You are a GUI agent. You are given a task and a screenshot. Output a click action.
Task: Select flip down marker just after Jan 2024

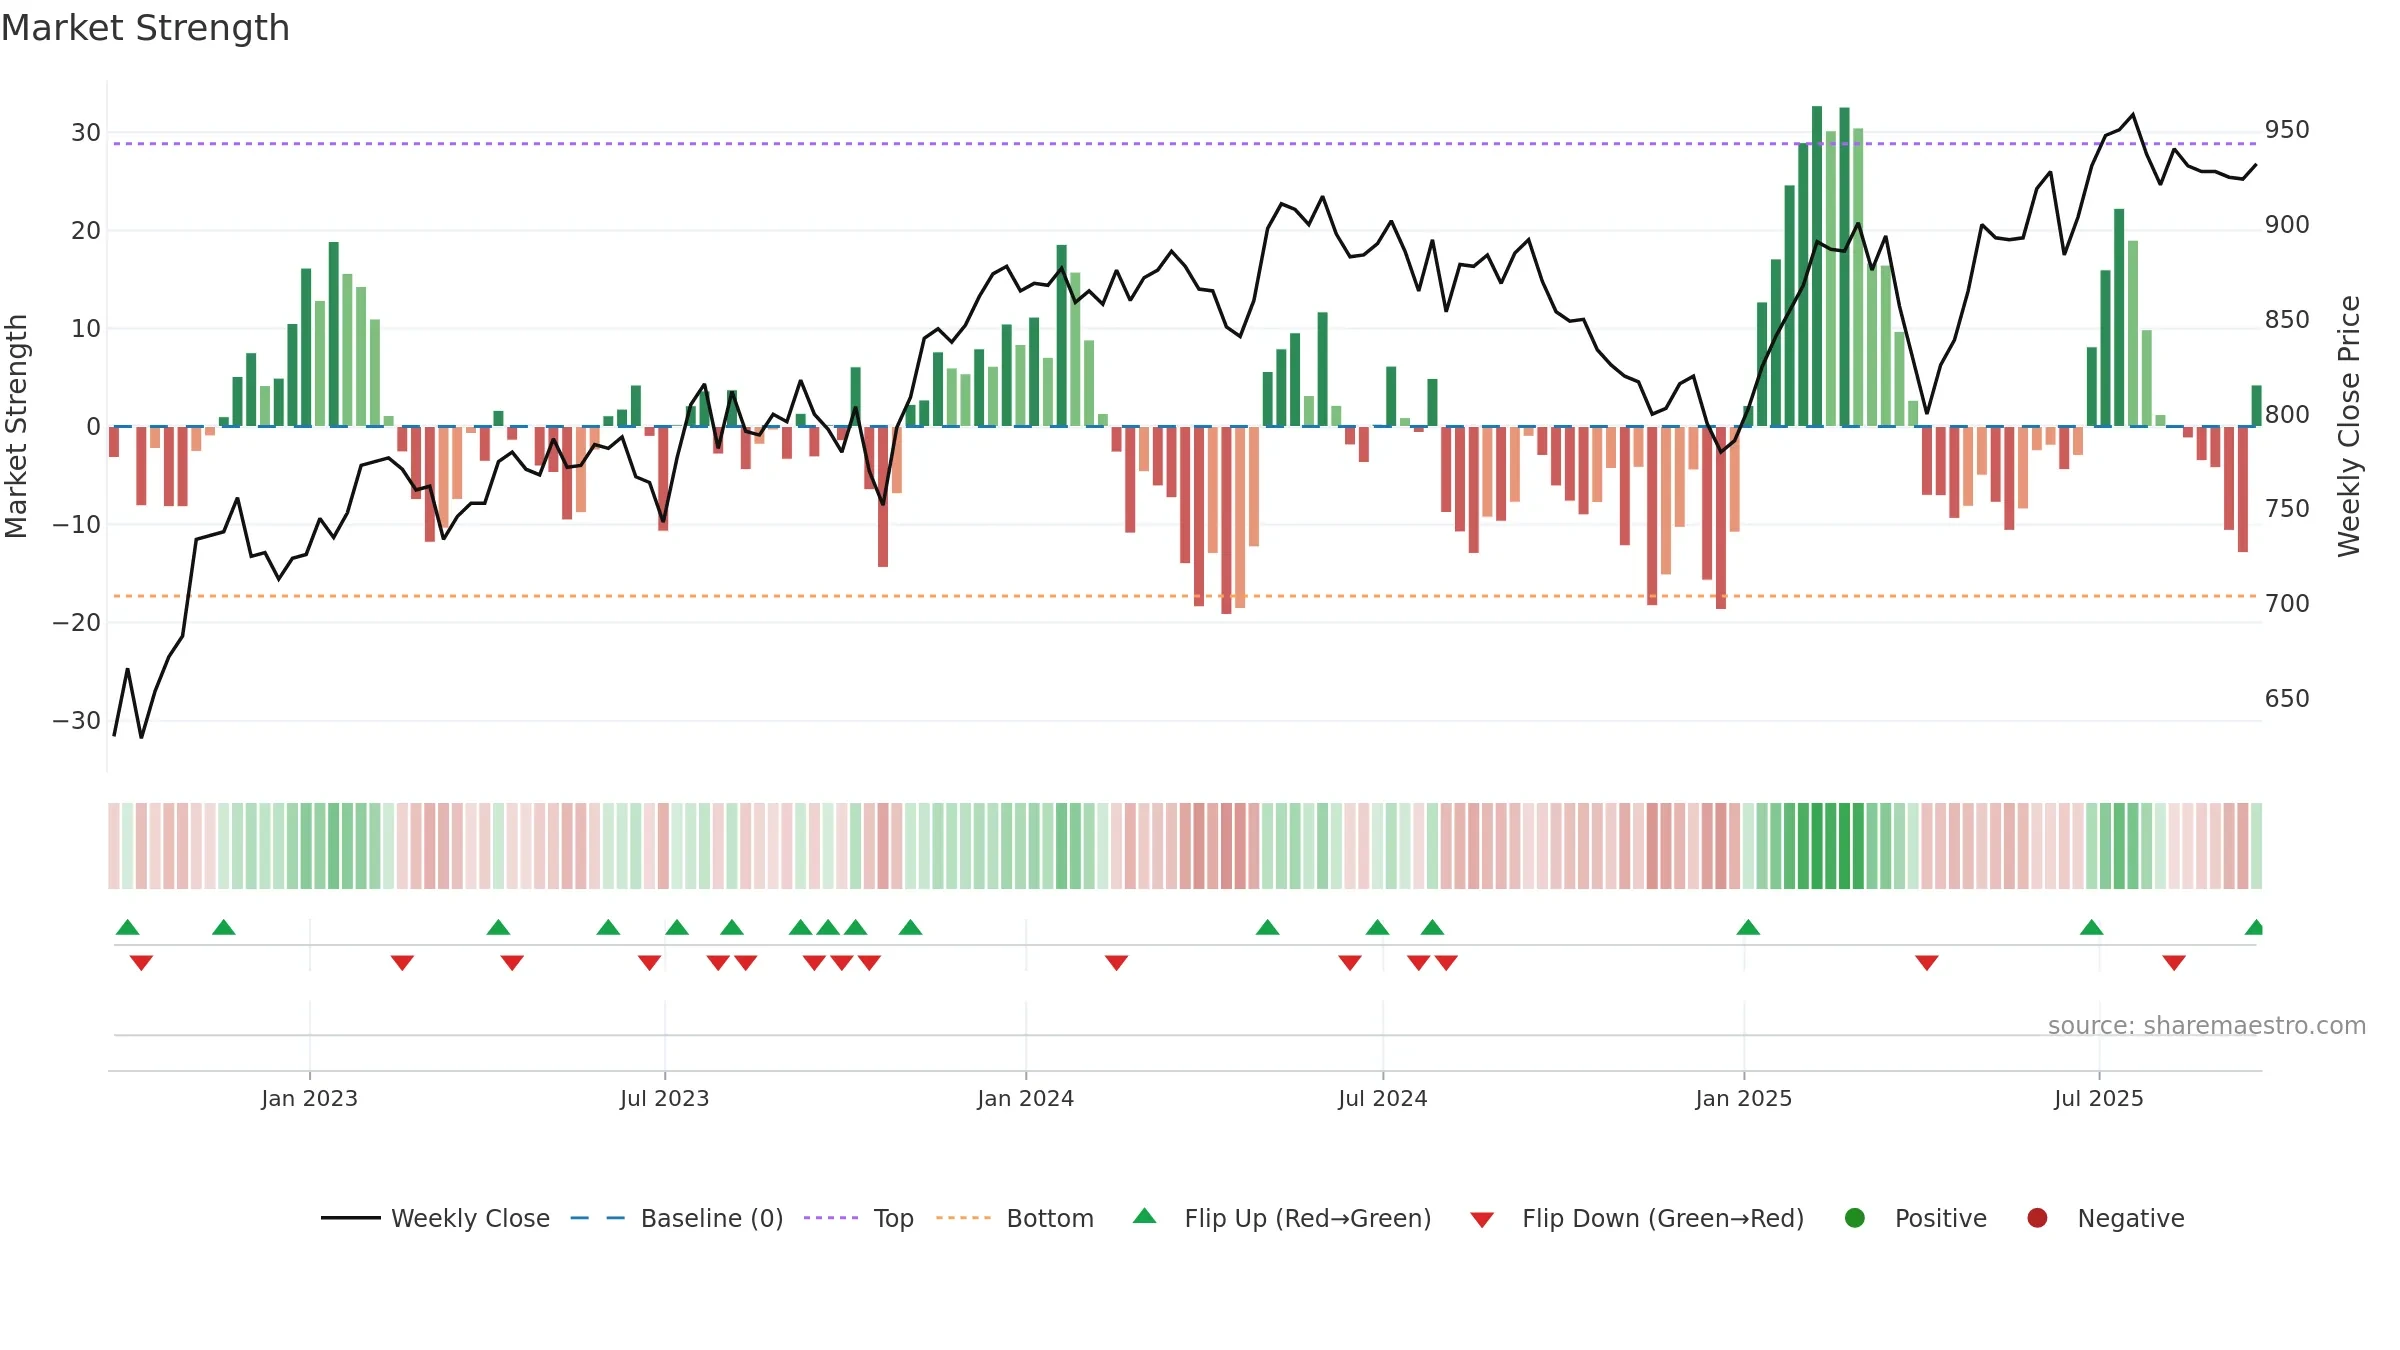(1117, 963)
